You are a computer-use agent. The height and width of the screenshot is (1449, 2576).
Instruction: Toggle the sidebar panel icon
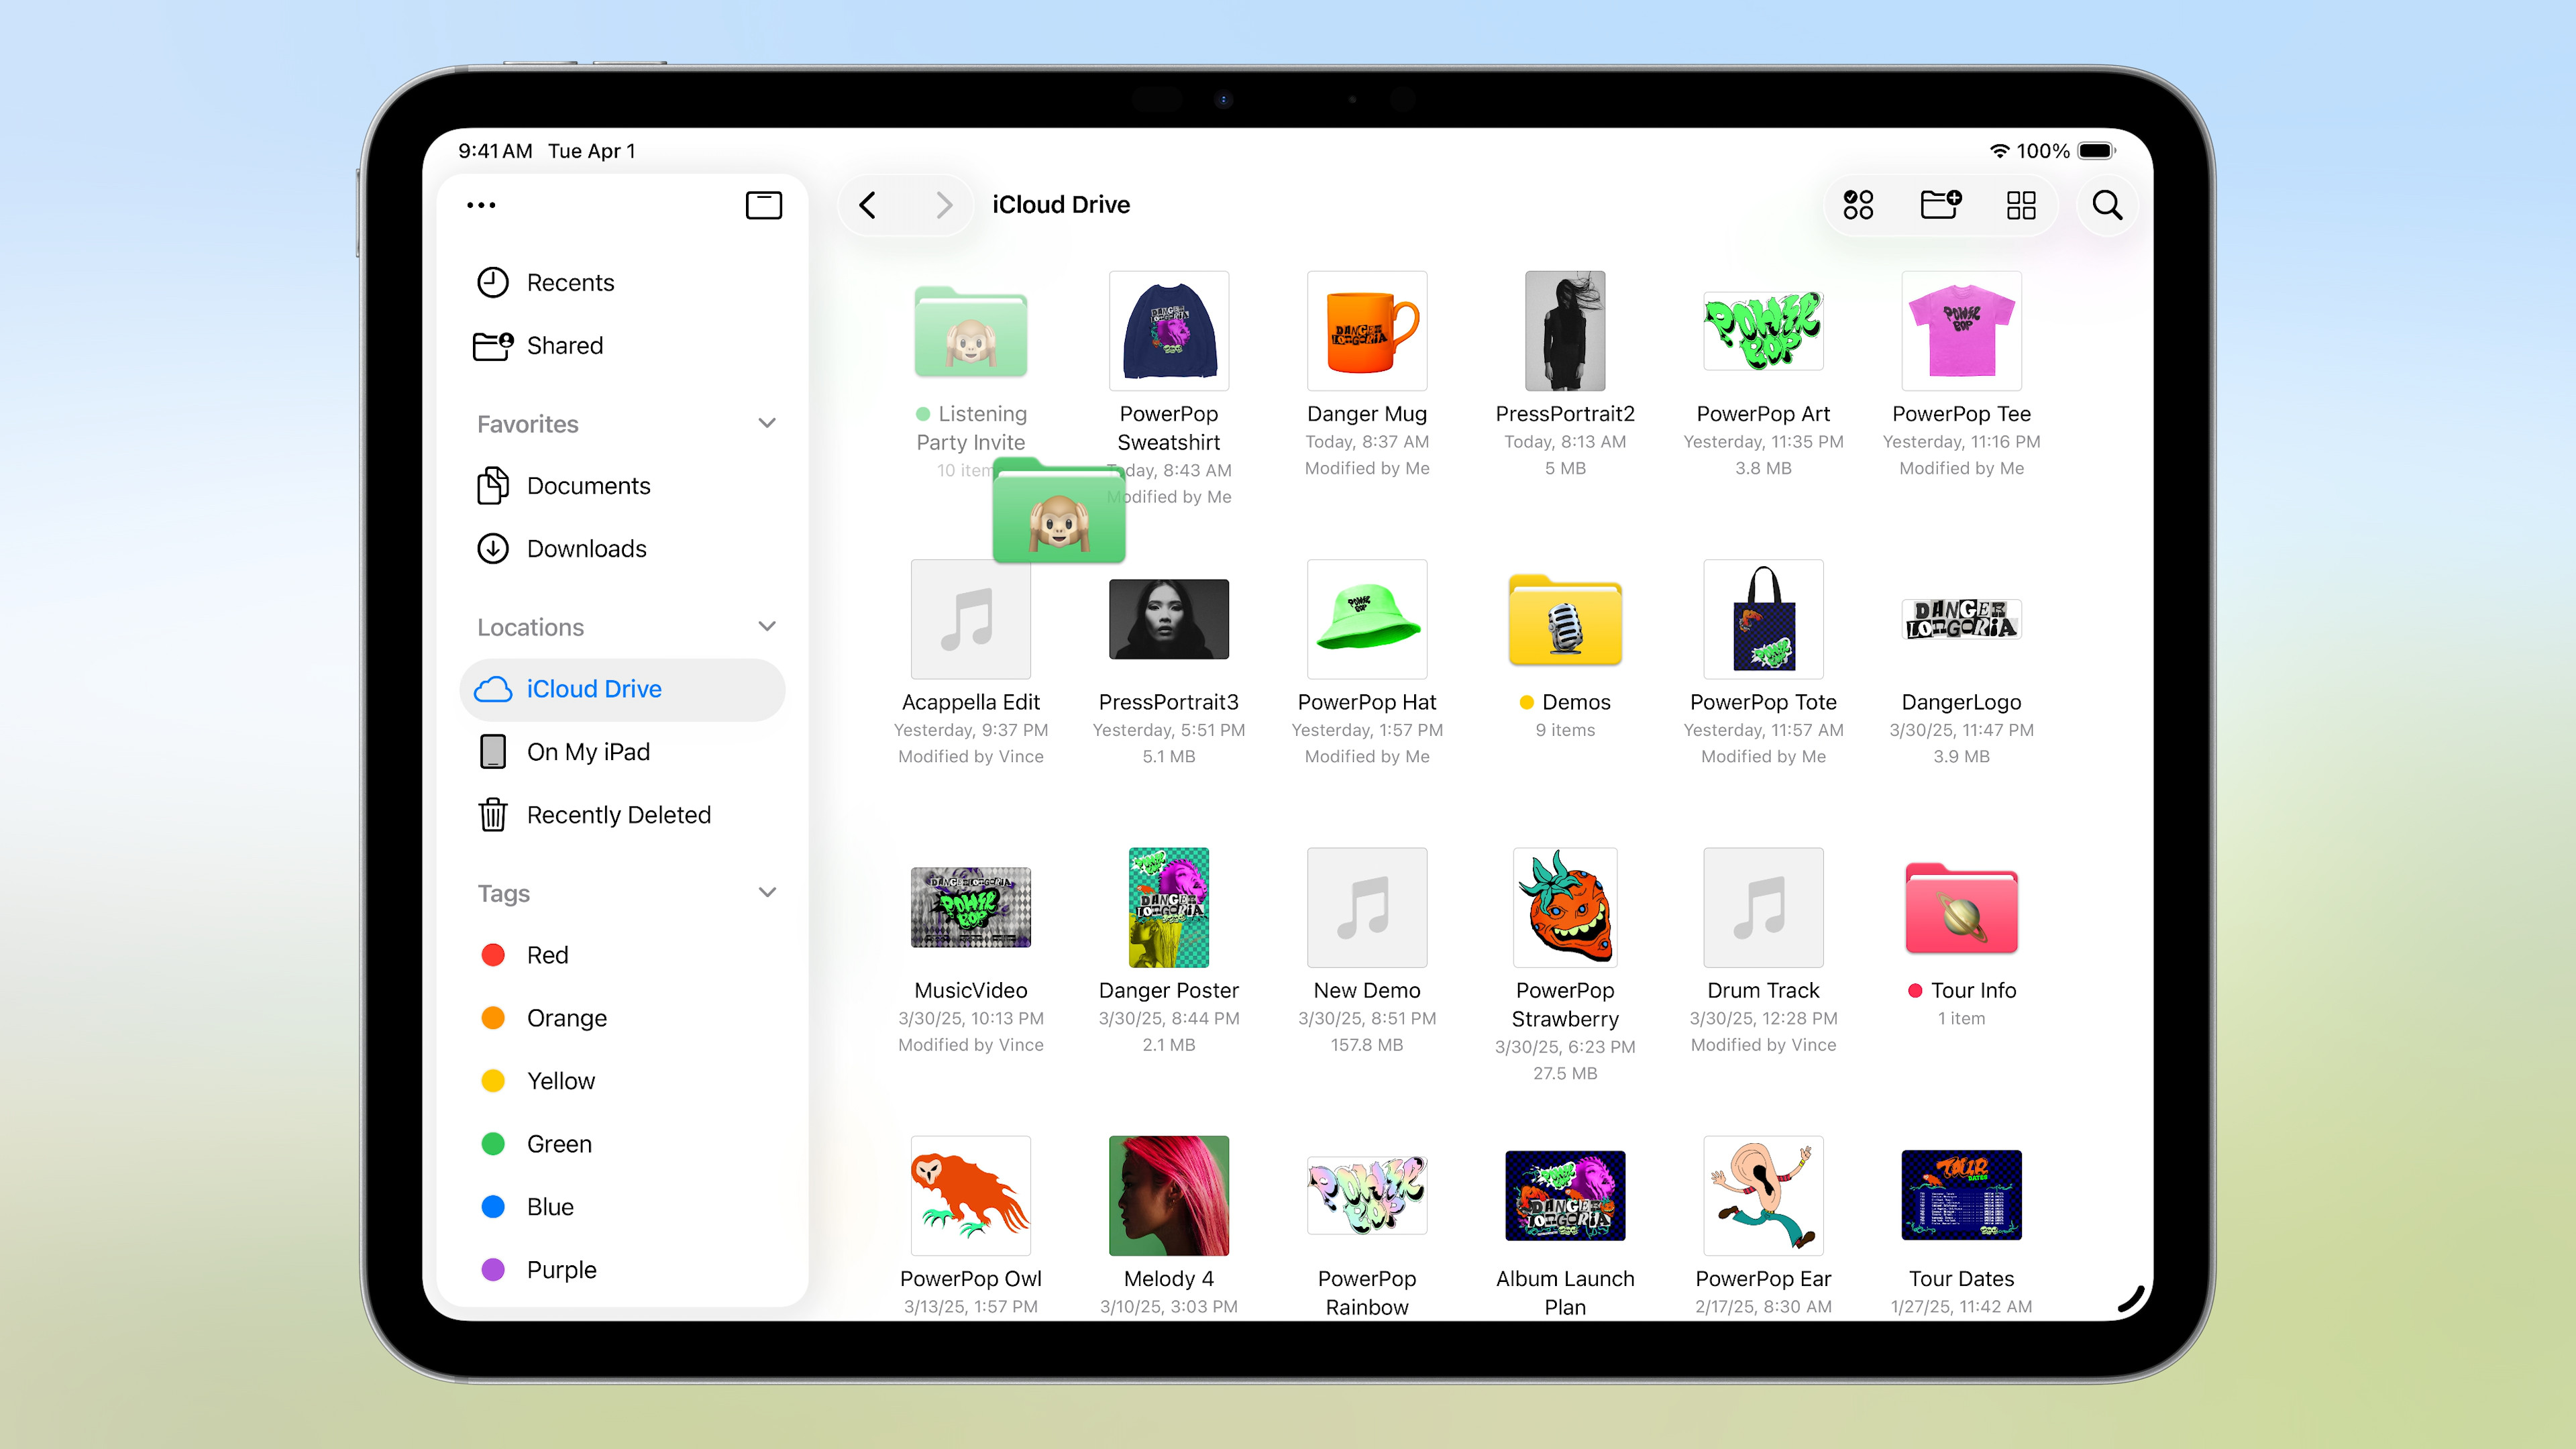point(763,205)
